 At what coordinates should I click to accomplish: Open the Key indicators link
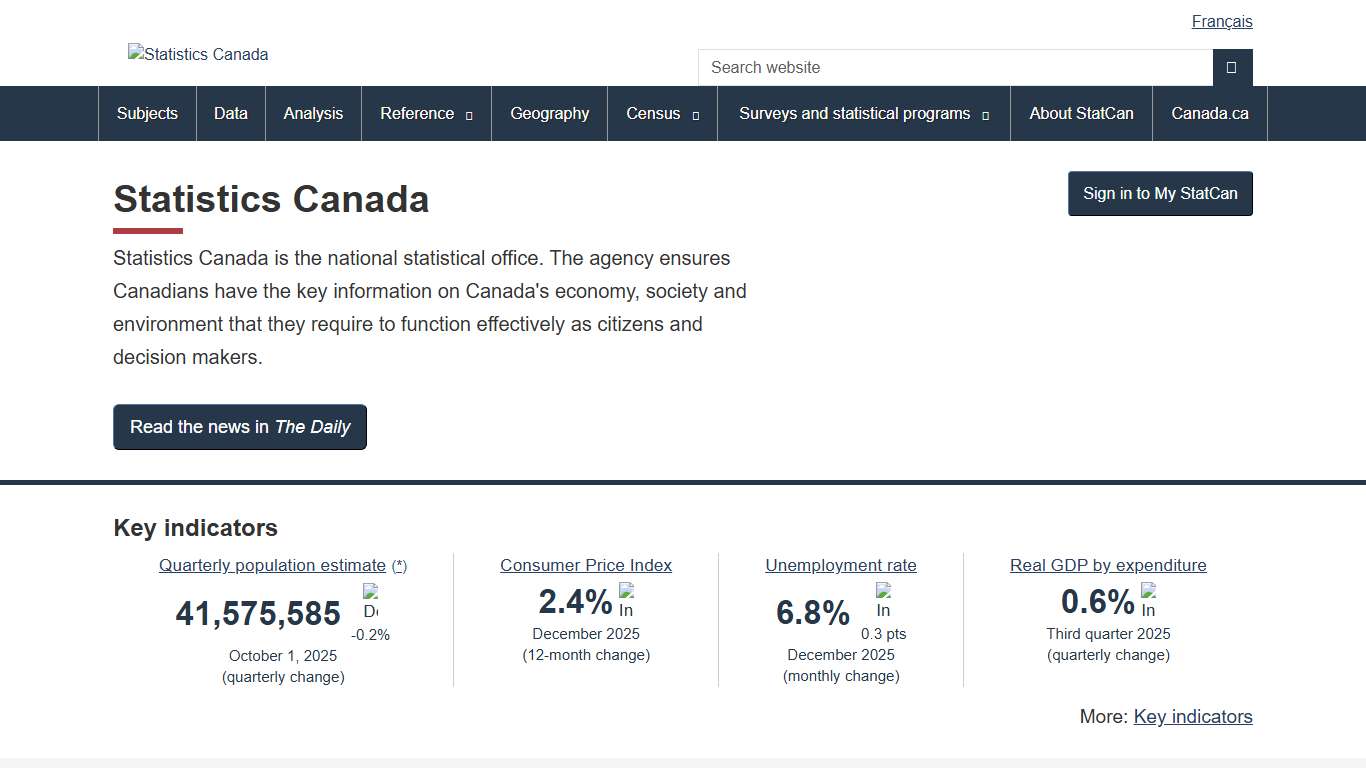[1193, 716]
